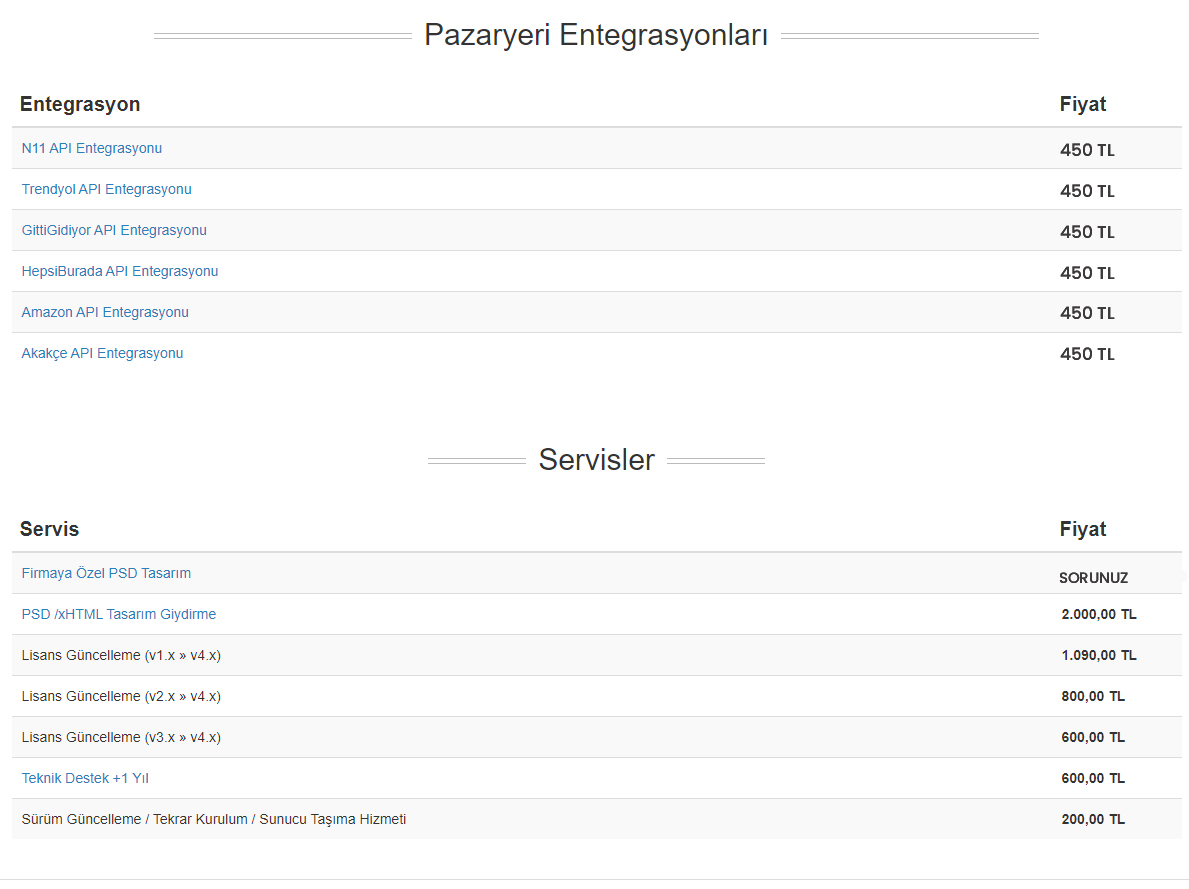This screenshot has width=1189, height=889.
Task: Select Sürüm Güncelleme / Tekrar Kurulum row text
Action: (x=214, y=819)
